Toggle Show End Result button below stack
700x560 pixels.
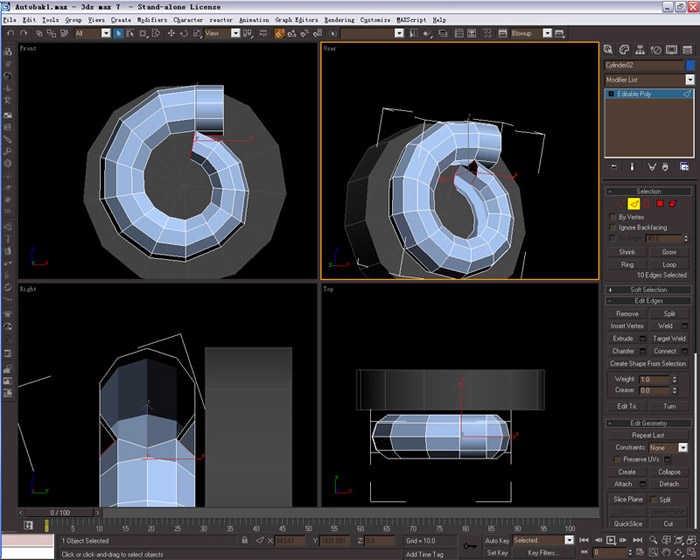point(632,167)
